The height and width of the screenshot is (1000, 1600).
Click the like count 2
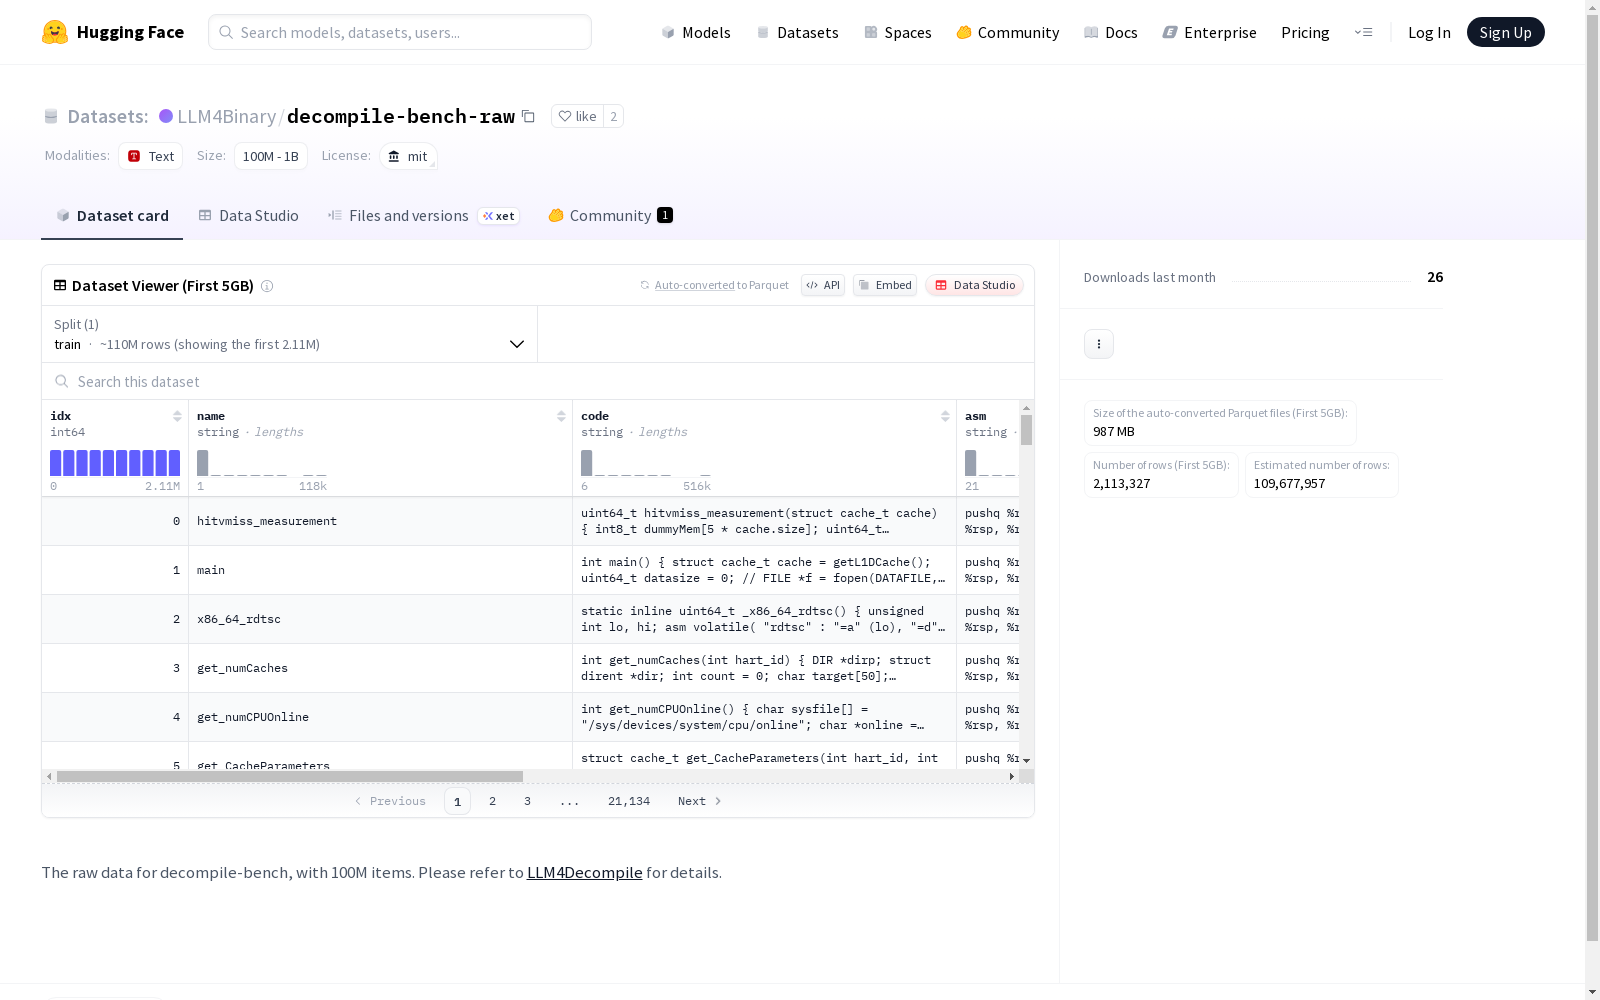[x=614, y=116]
